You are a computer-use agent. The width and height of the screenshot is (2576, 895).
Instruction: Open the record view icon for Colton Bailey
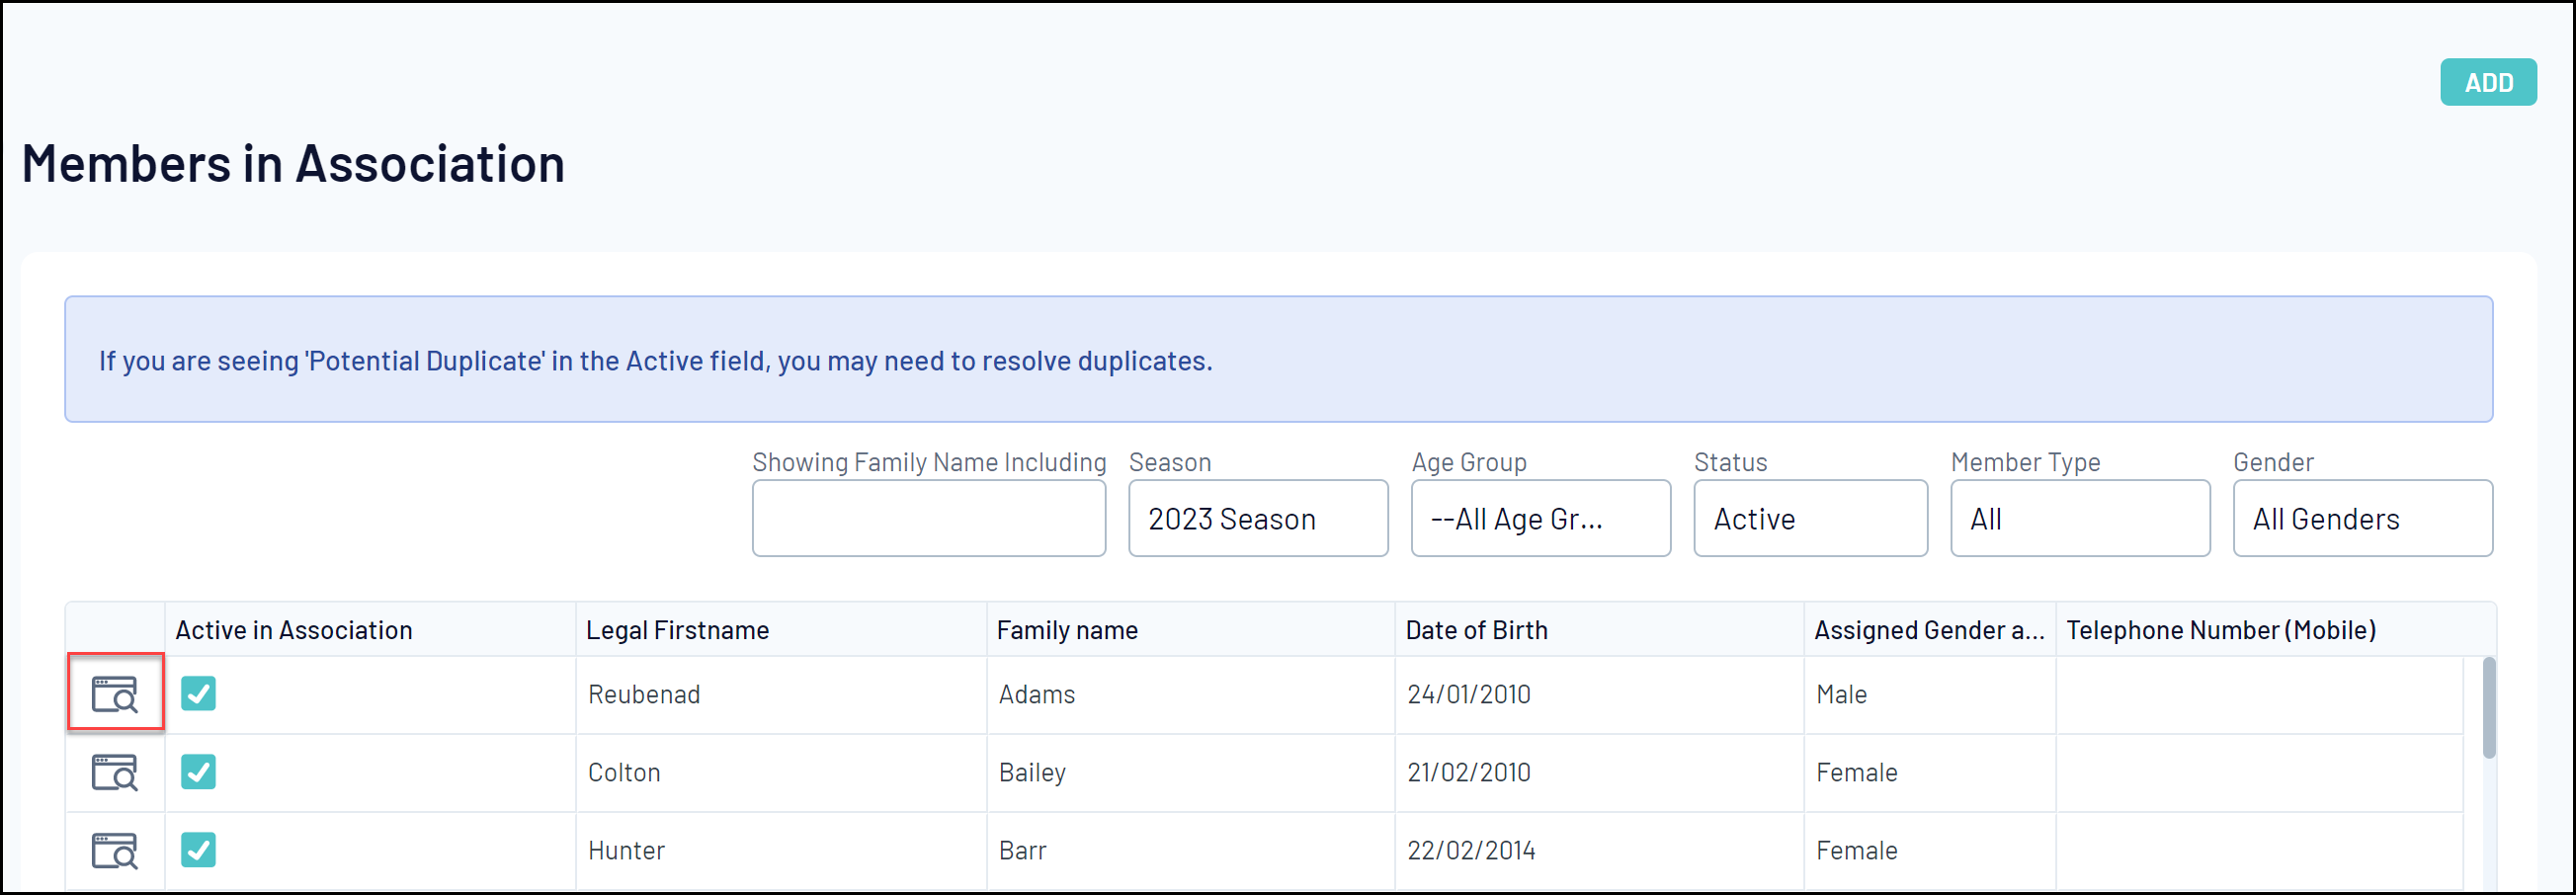115,772
